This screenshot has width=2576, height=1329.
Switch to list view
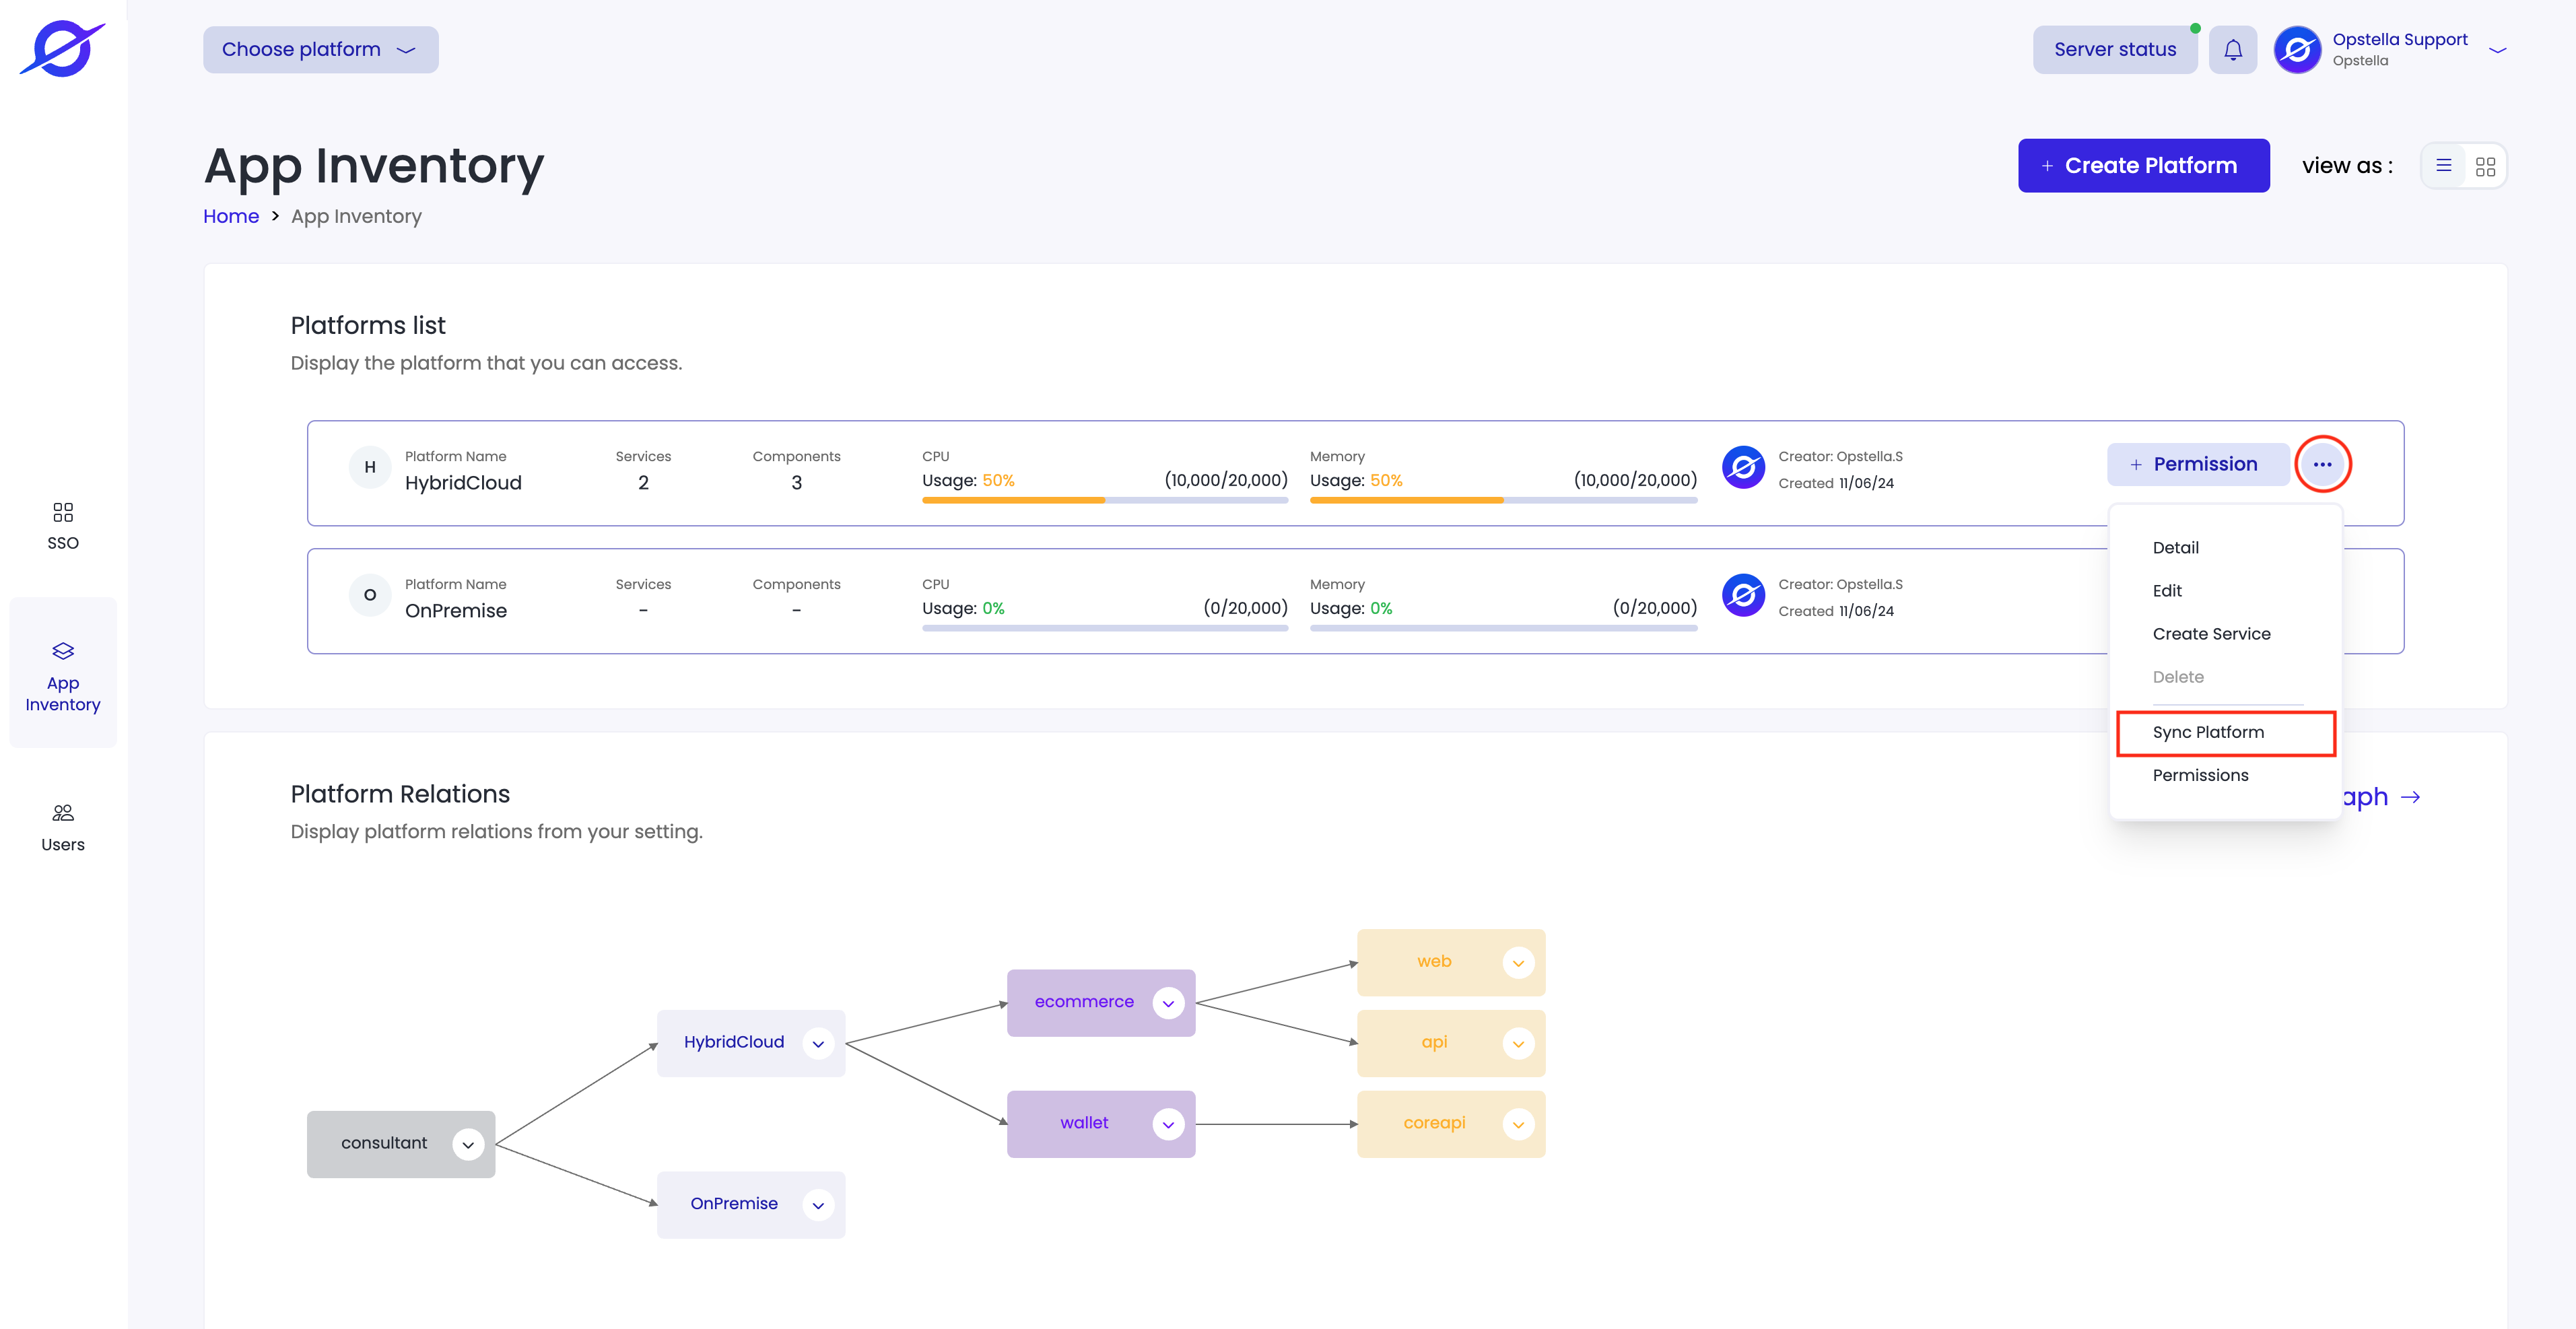[2444, 166]
